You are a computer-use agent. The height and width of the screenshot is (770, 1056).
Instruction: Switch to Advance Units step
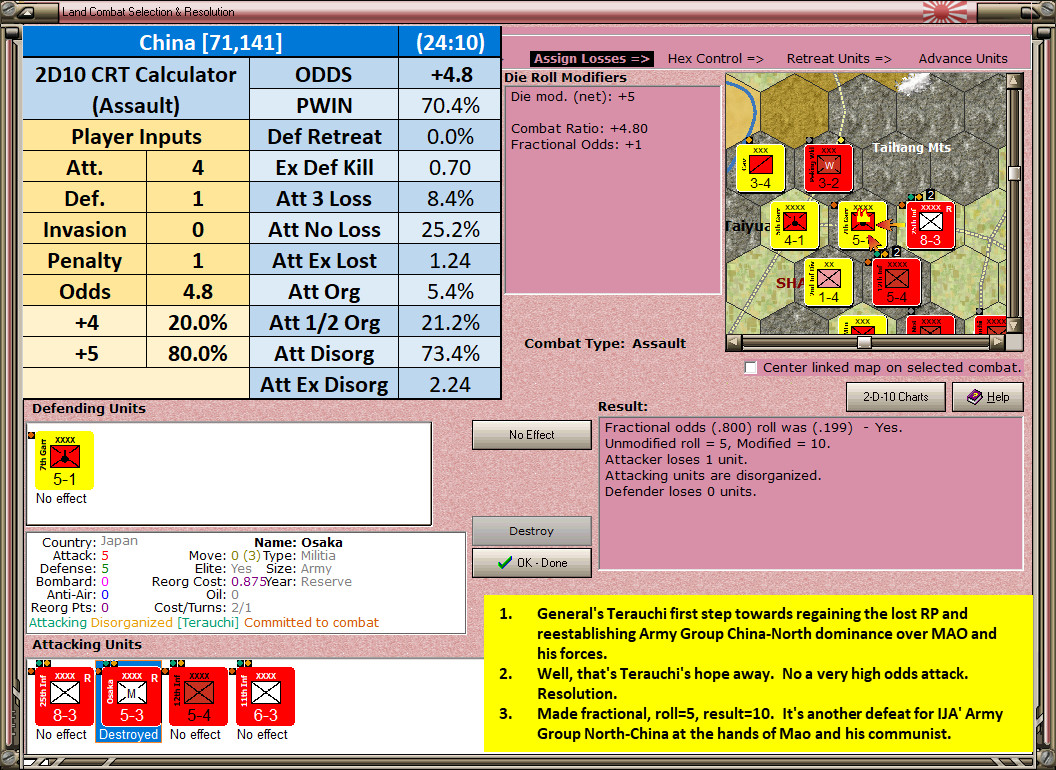point(963,59)
